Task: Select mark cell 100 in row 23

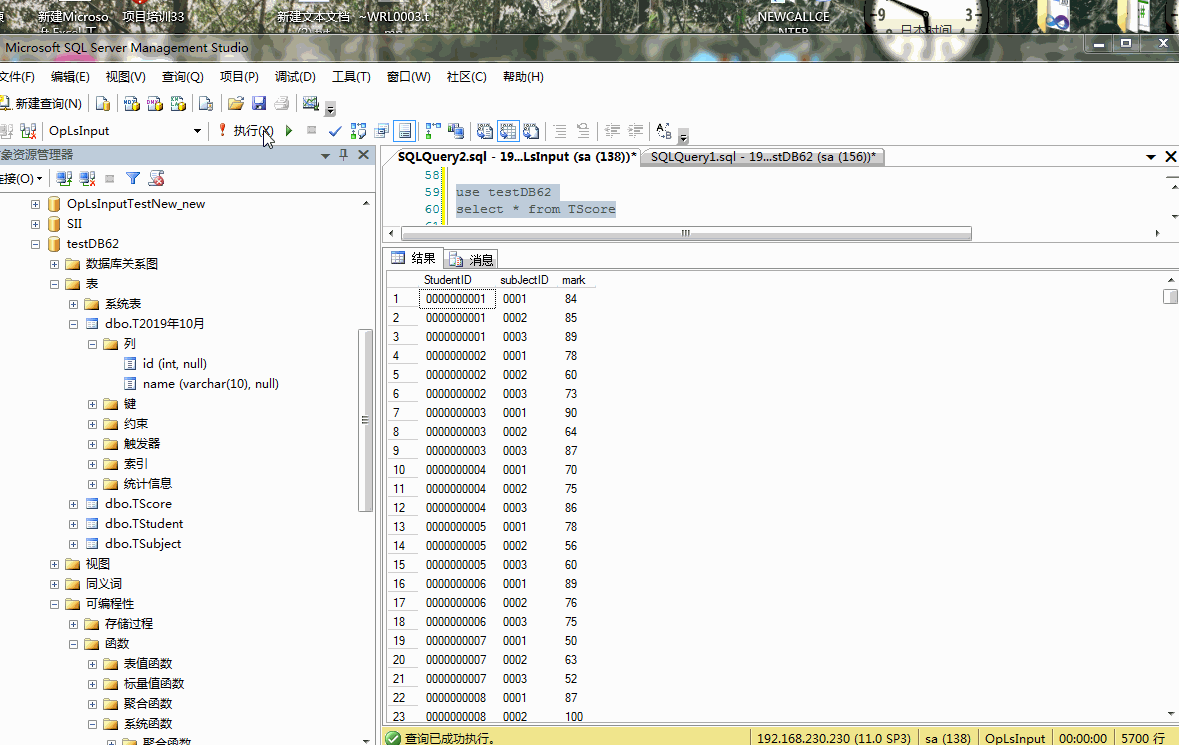Action: [x=574, y=717]
